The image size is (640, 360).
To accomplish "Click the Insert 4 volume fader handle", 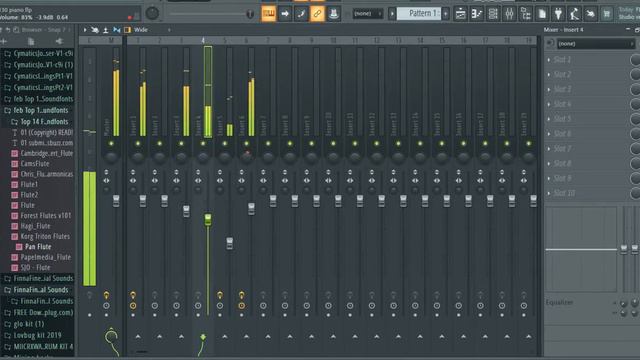I will tap(208, 219).
